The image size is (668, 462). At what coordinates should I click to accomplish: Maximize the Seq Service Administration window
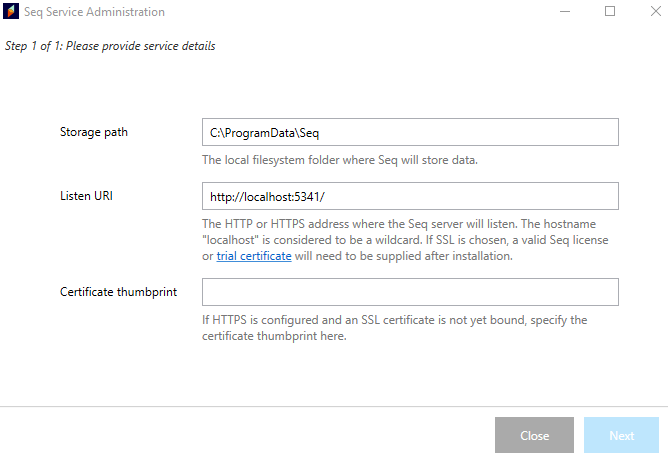click(610, 12)
